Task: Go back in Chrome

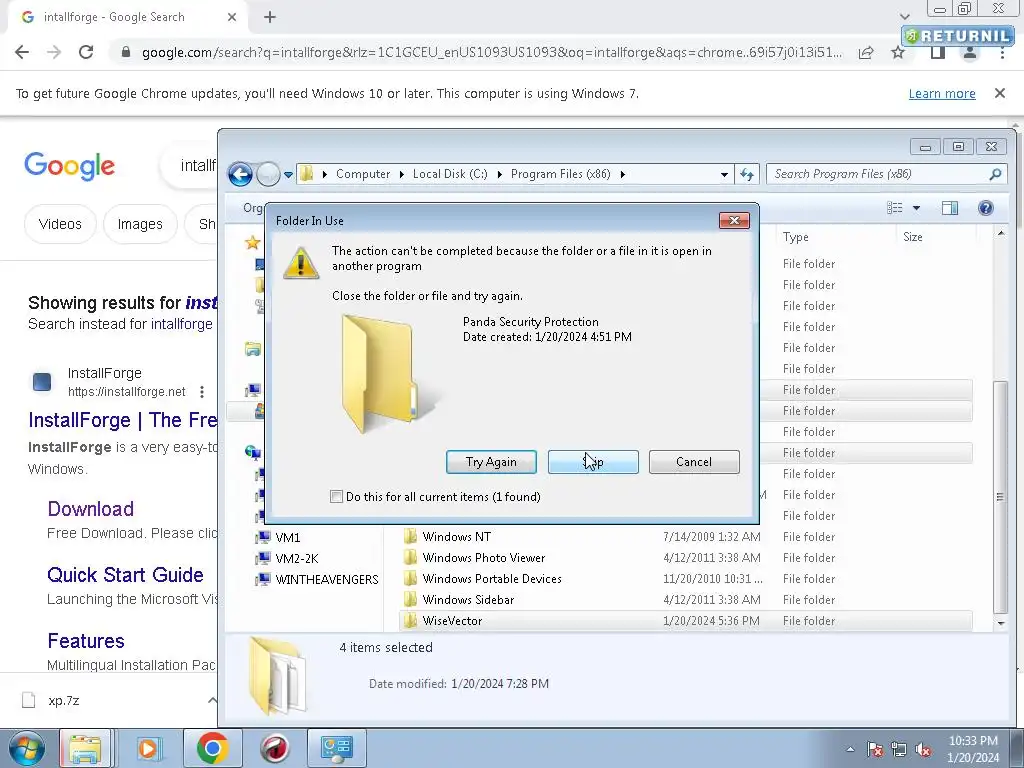Action: (x=22, y=52)
